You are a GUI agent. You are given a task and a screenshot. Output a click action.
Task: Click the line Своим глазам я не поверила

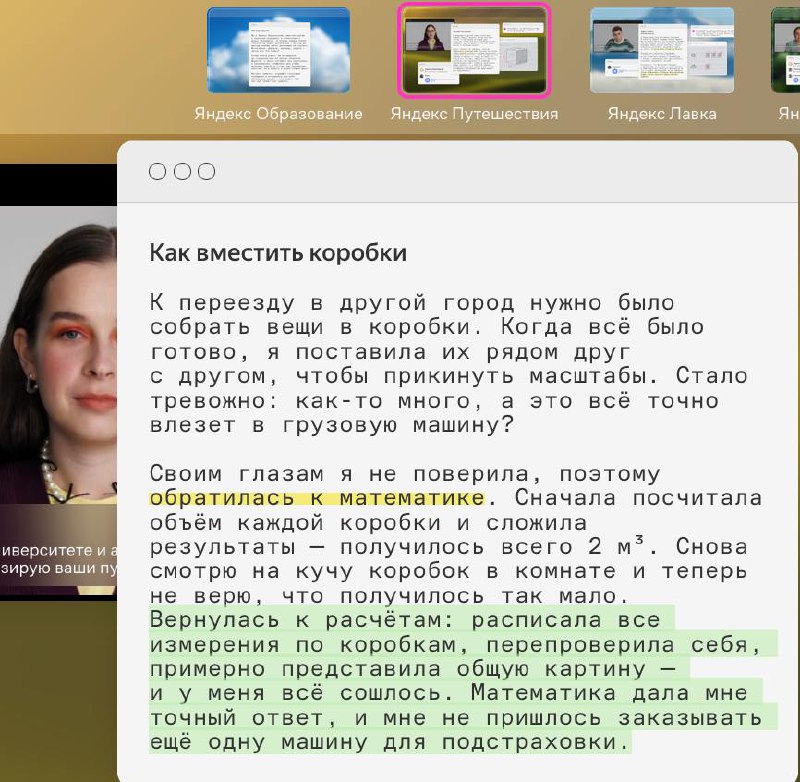click(x=405, y=474)
